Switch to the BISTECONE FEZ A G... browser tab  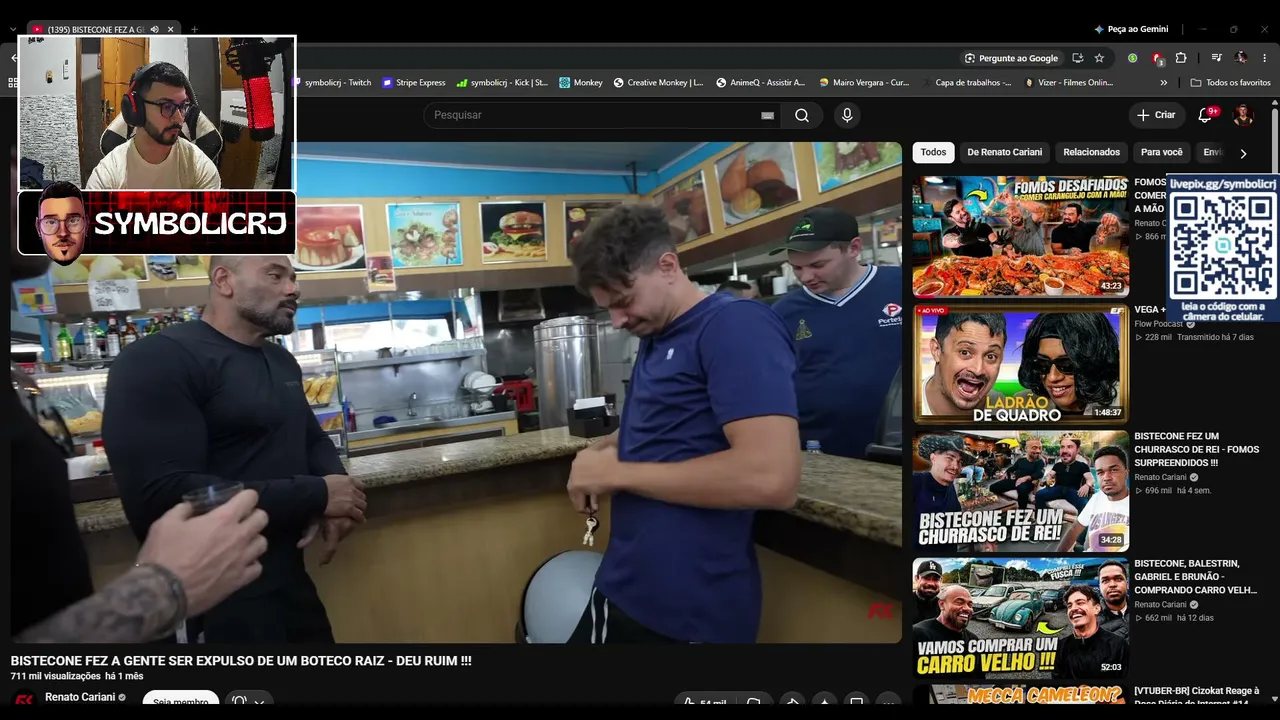(x=96, y=29)
